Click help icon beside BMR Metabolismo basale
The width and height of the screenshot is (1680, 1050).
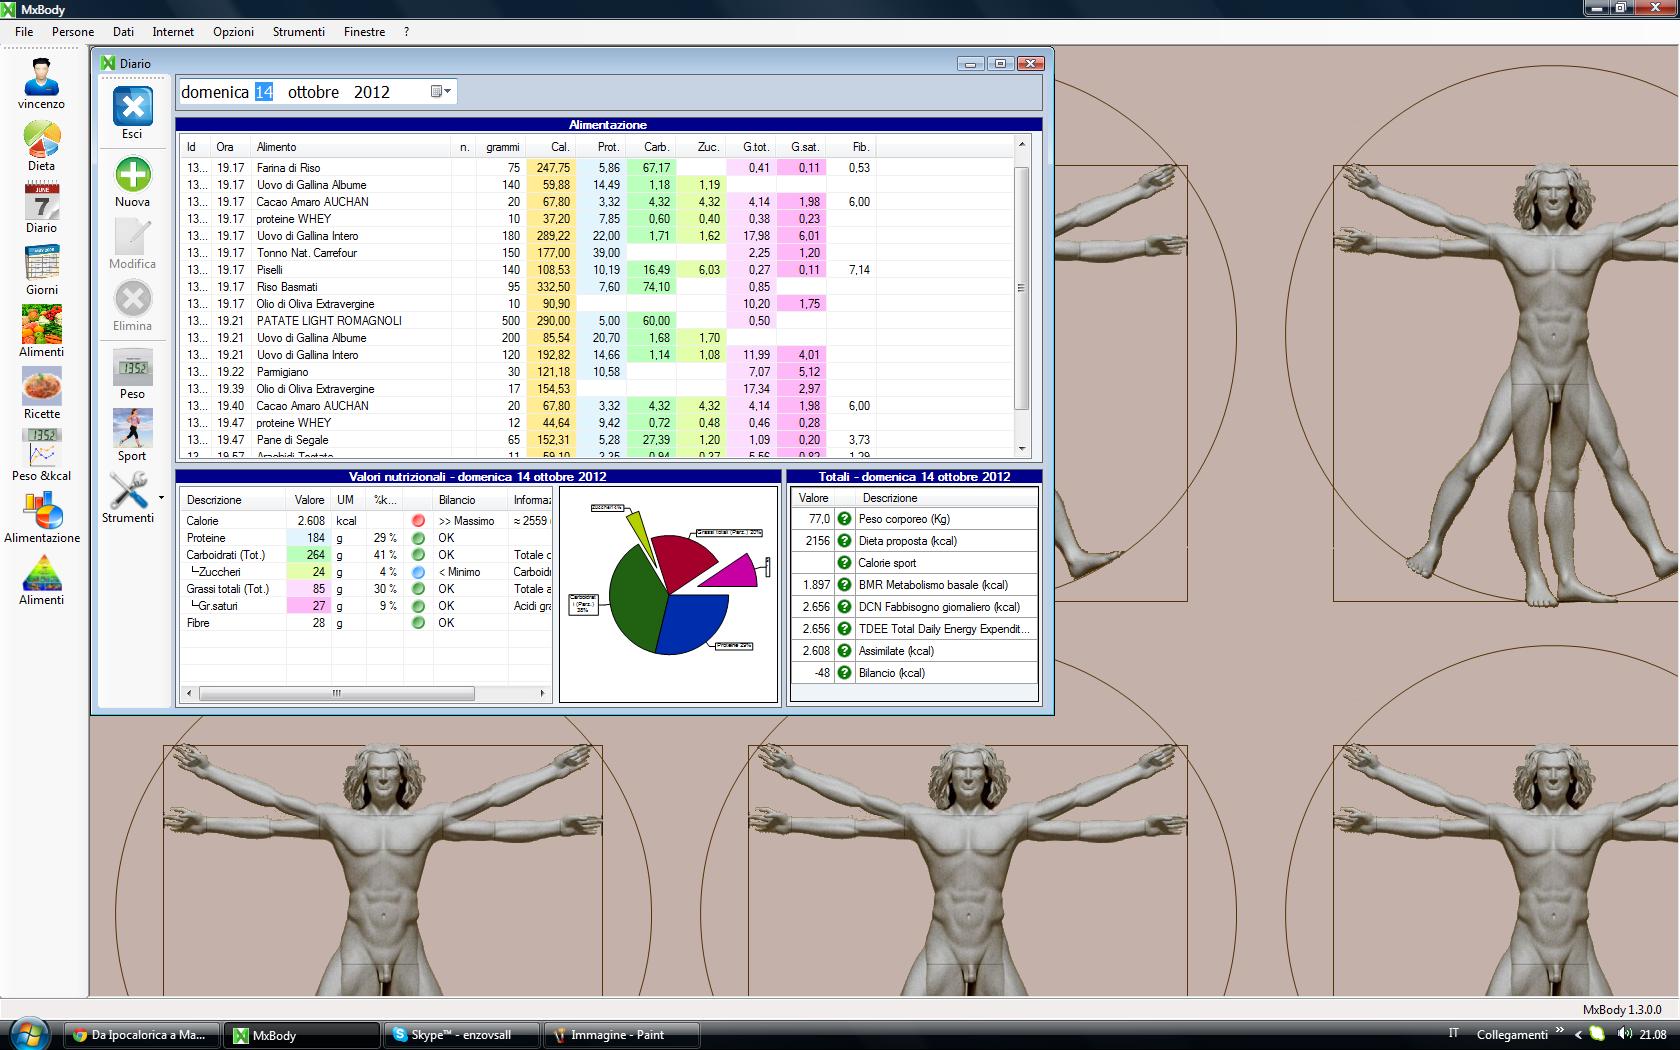coord(844,585)
